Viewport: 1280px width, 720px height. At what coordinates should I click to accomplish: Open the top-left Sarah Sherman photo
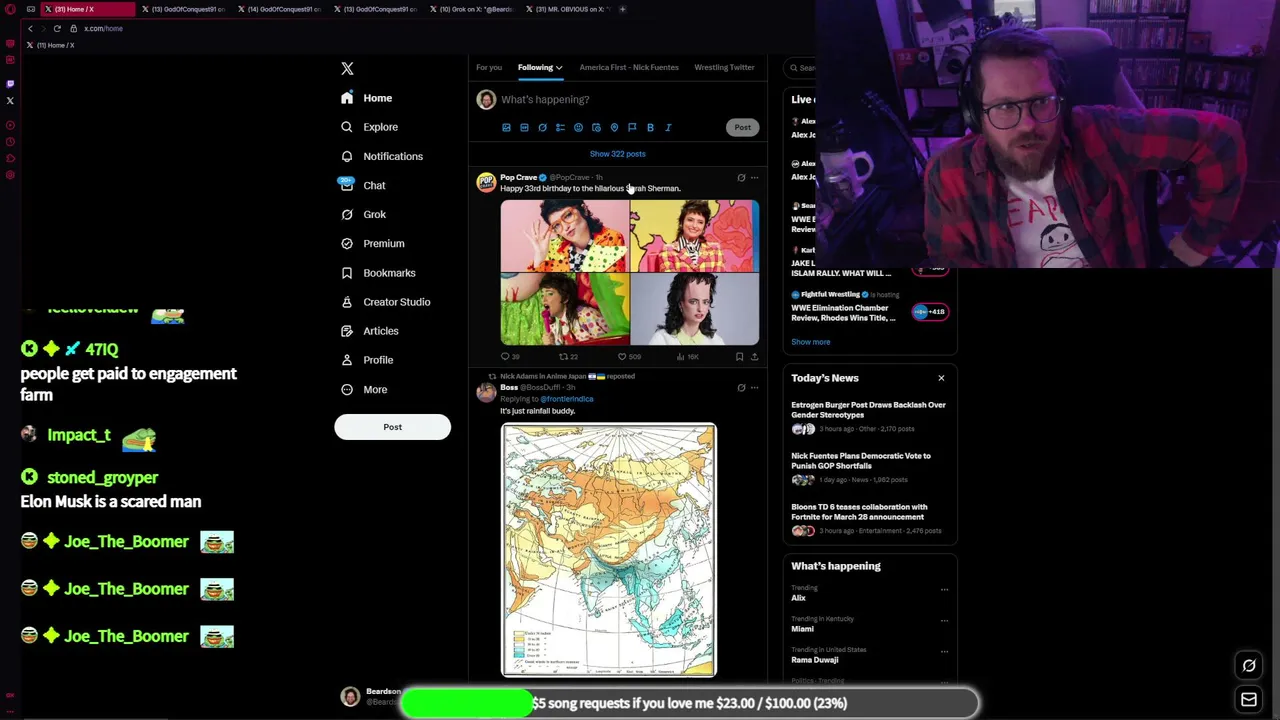565,236
